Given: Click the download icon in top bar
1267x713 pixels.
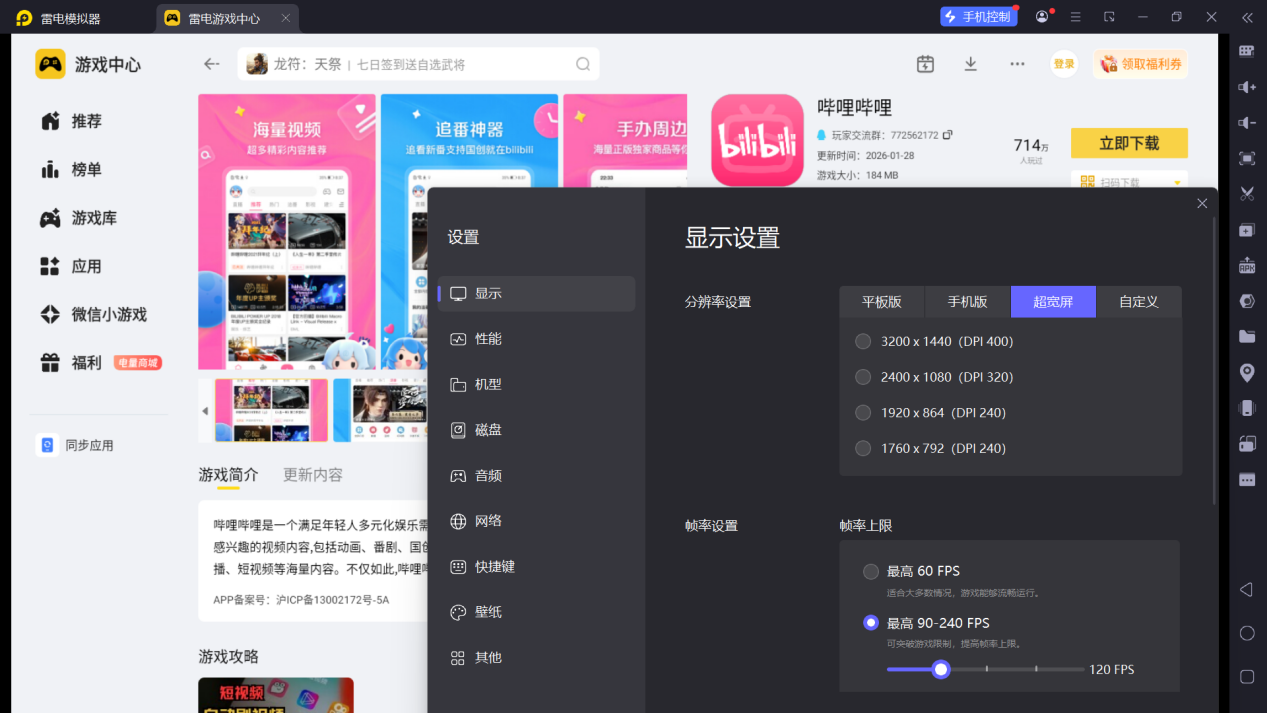Looking at the screenshot, I should pos(970,64).
